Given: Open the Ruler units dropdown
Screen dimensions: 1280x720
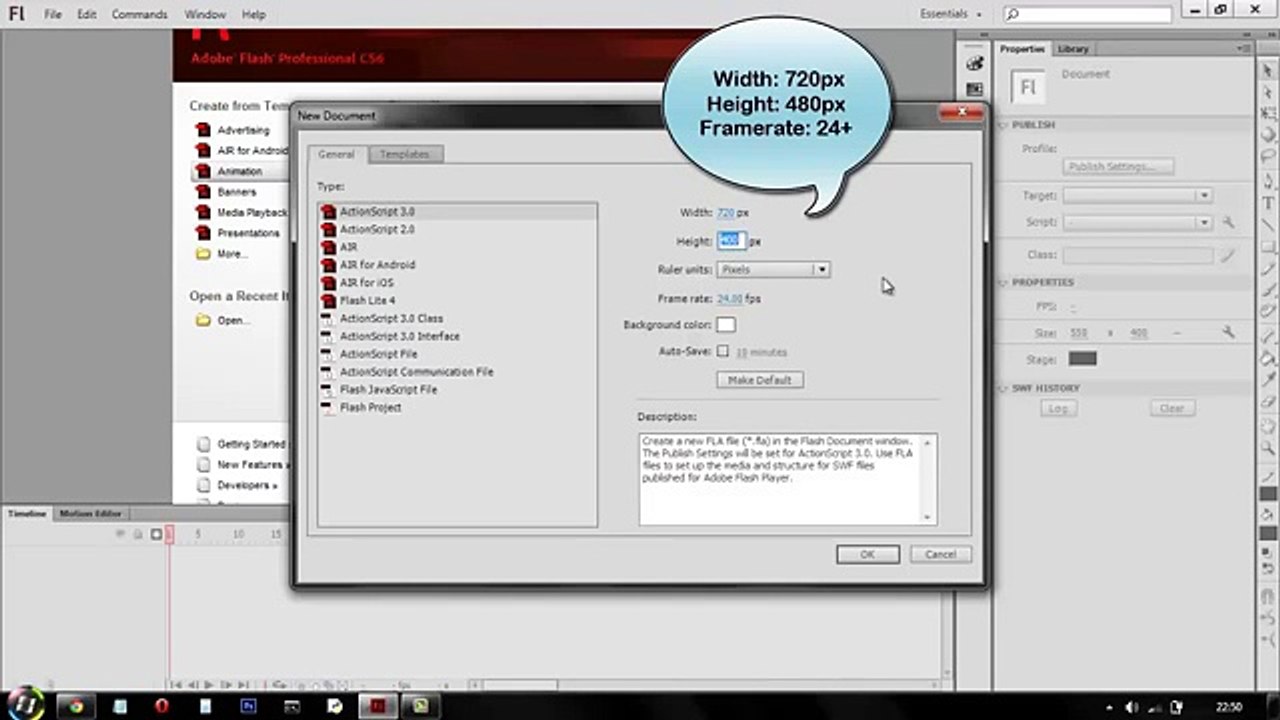Looking at the screenshot, I should pos(773,269).
